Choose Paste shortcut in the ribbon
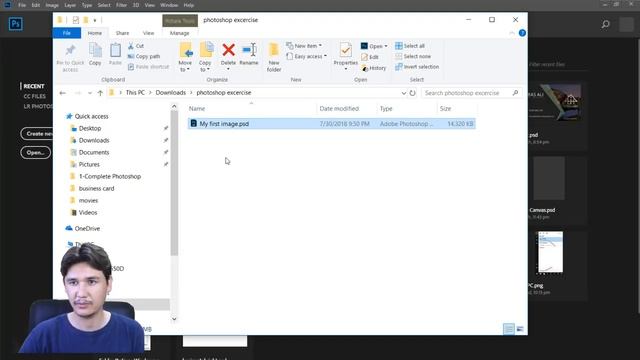 tap(149, 67)
